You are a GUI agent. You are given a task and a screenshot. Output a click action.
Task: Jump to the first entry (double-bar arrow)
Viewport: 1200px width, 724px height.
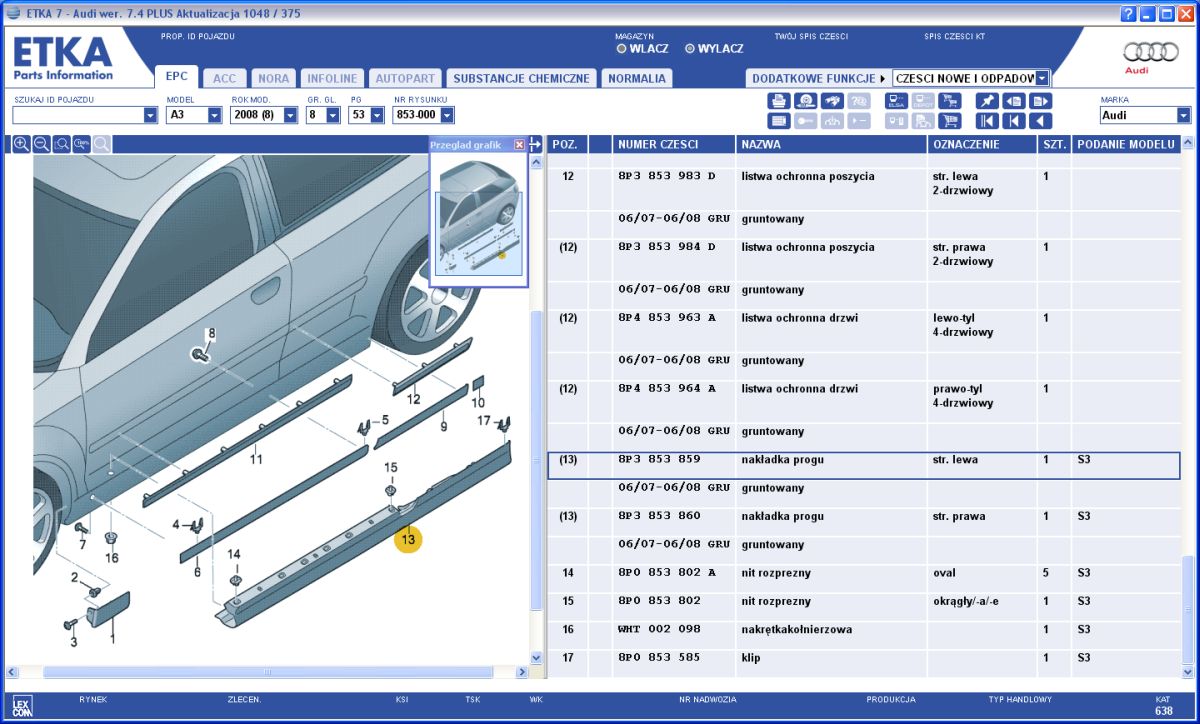[987, 121]
